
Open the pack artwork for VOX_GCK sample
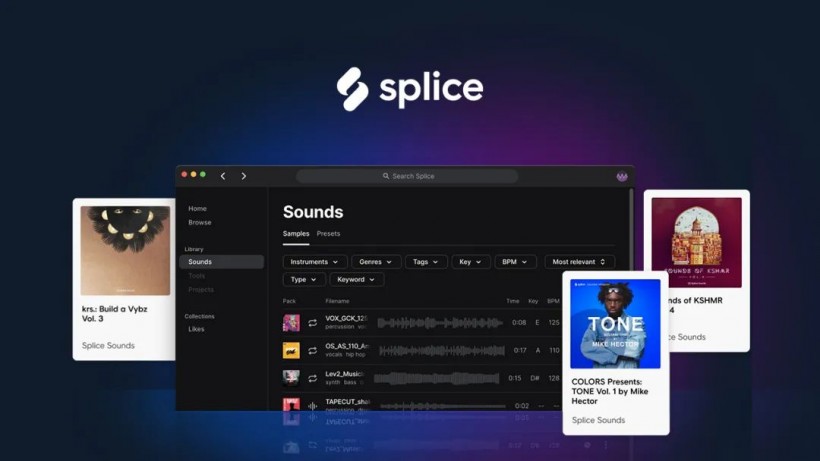tap(291, 323)
